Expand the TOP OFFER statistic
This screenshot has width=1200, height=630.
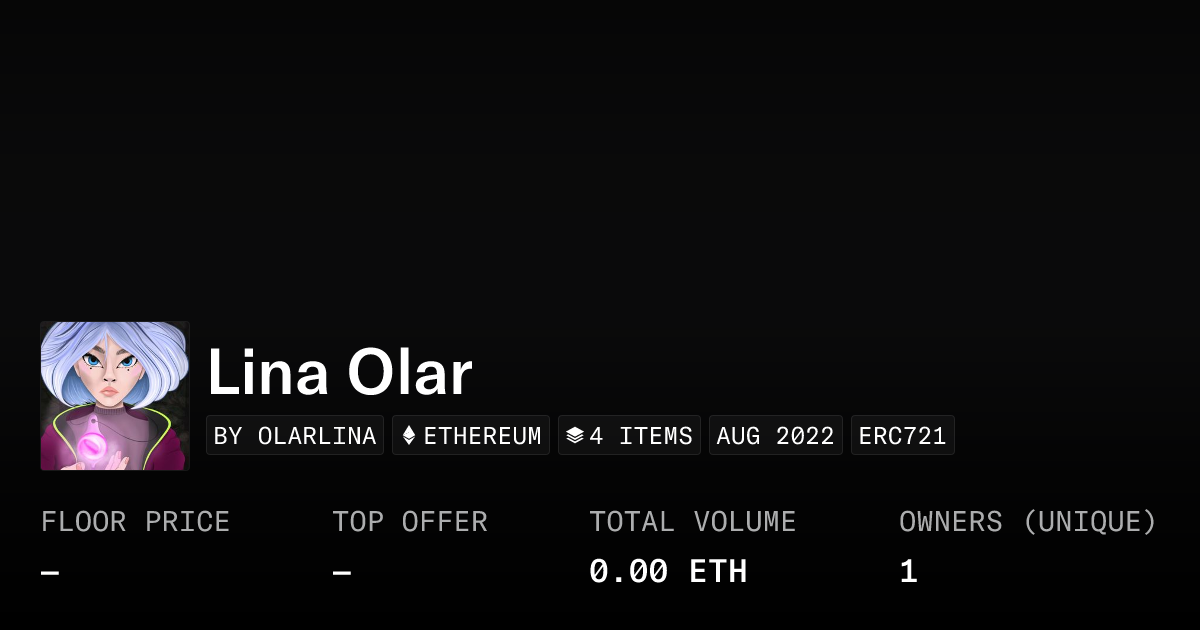coord(409,521)
